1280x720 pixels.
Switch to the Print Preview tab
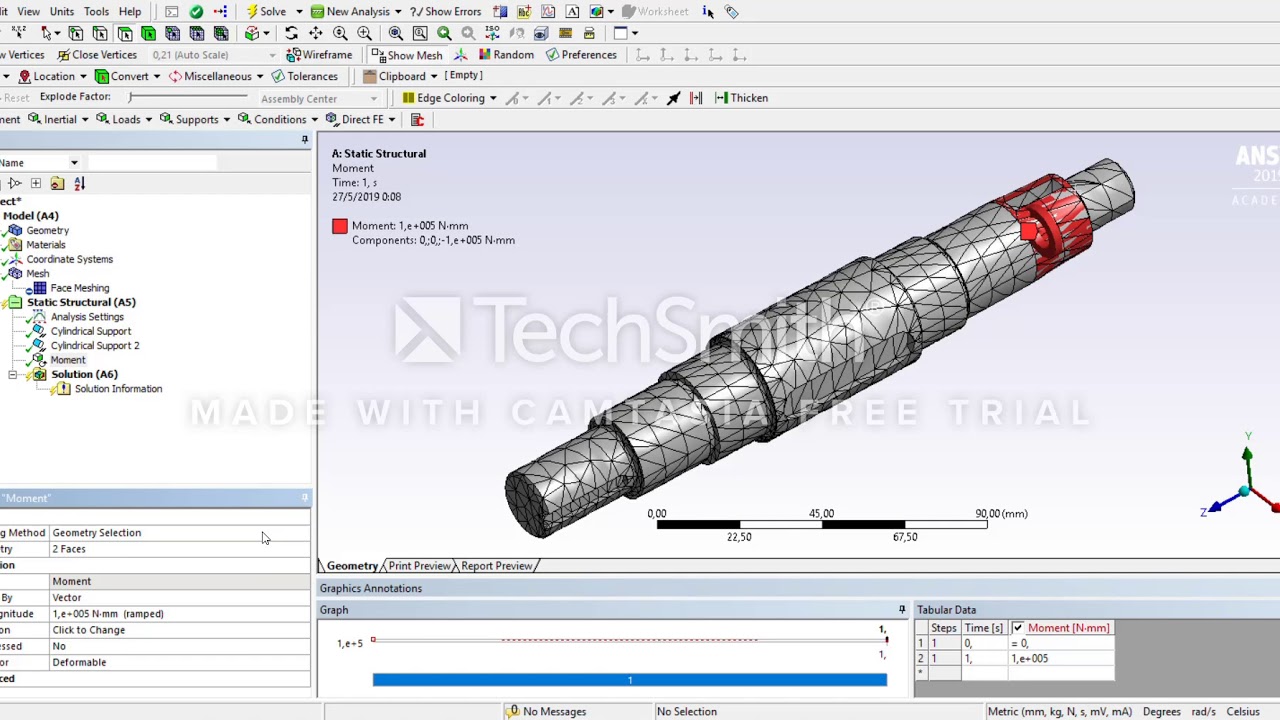coord(419,566)
